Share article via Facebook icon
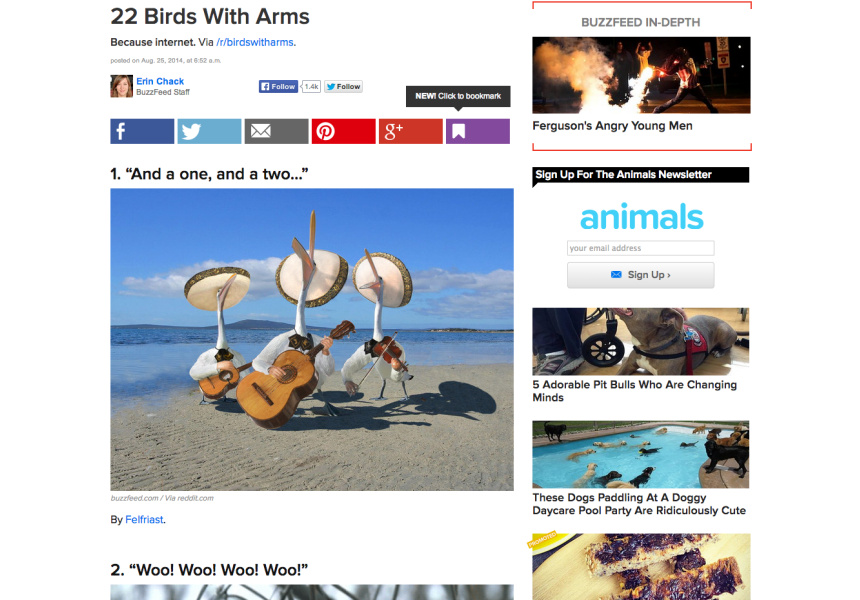Image resolution: width=860 pixels, height=600 pixels. (x=142, y=132)
